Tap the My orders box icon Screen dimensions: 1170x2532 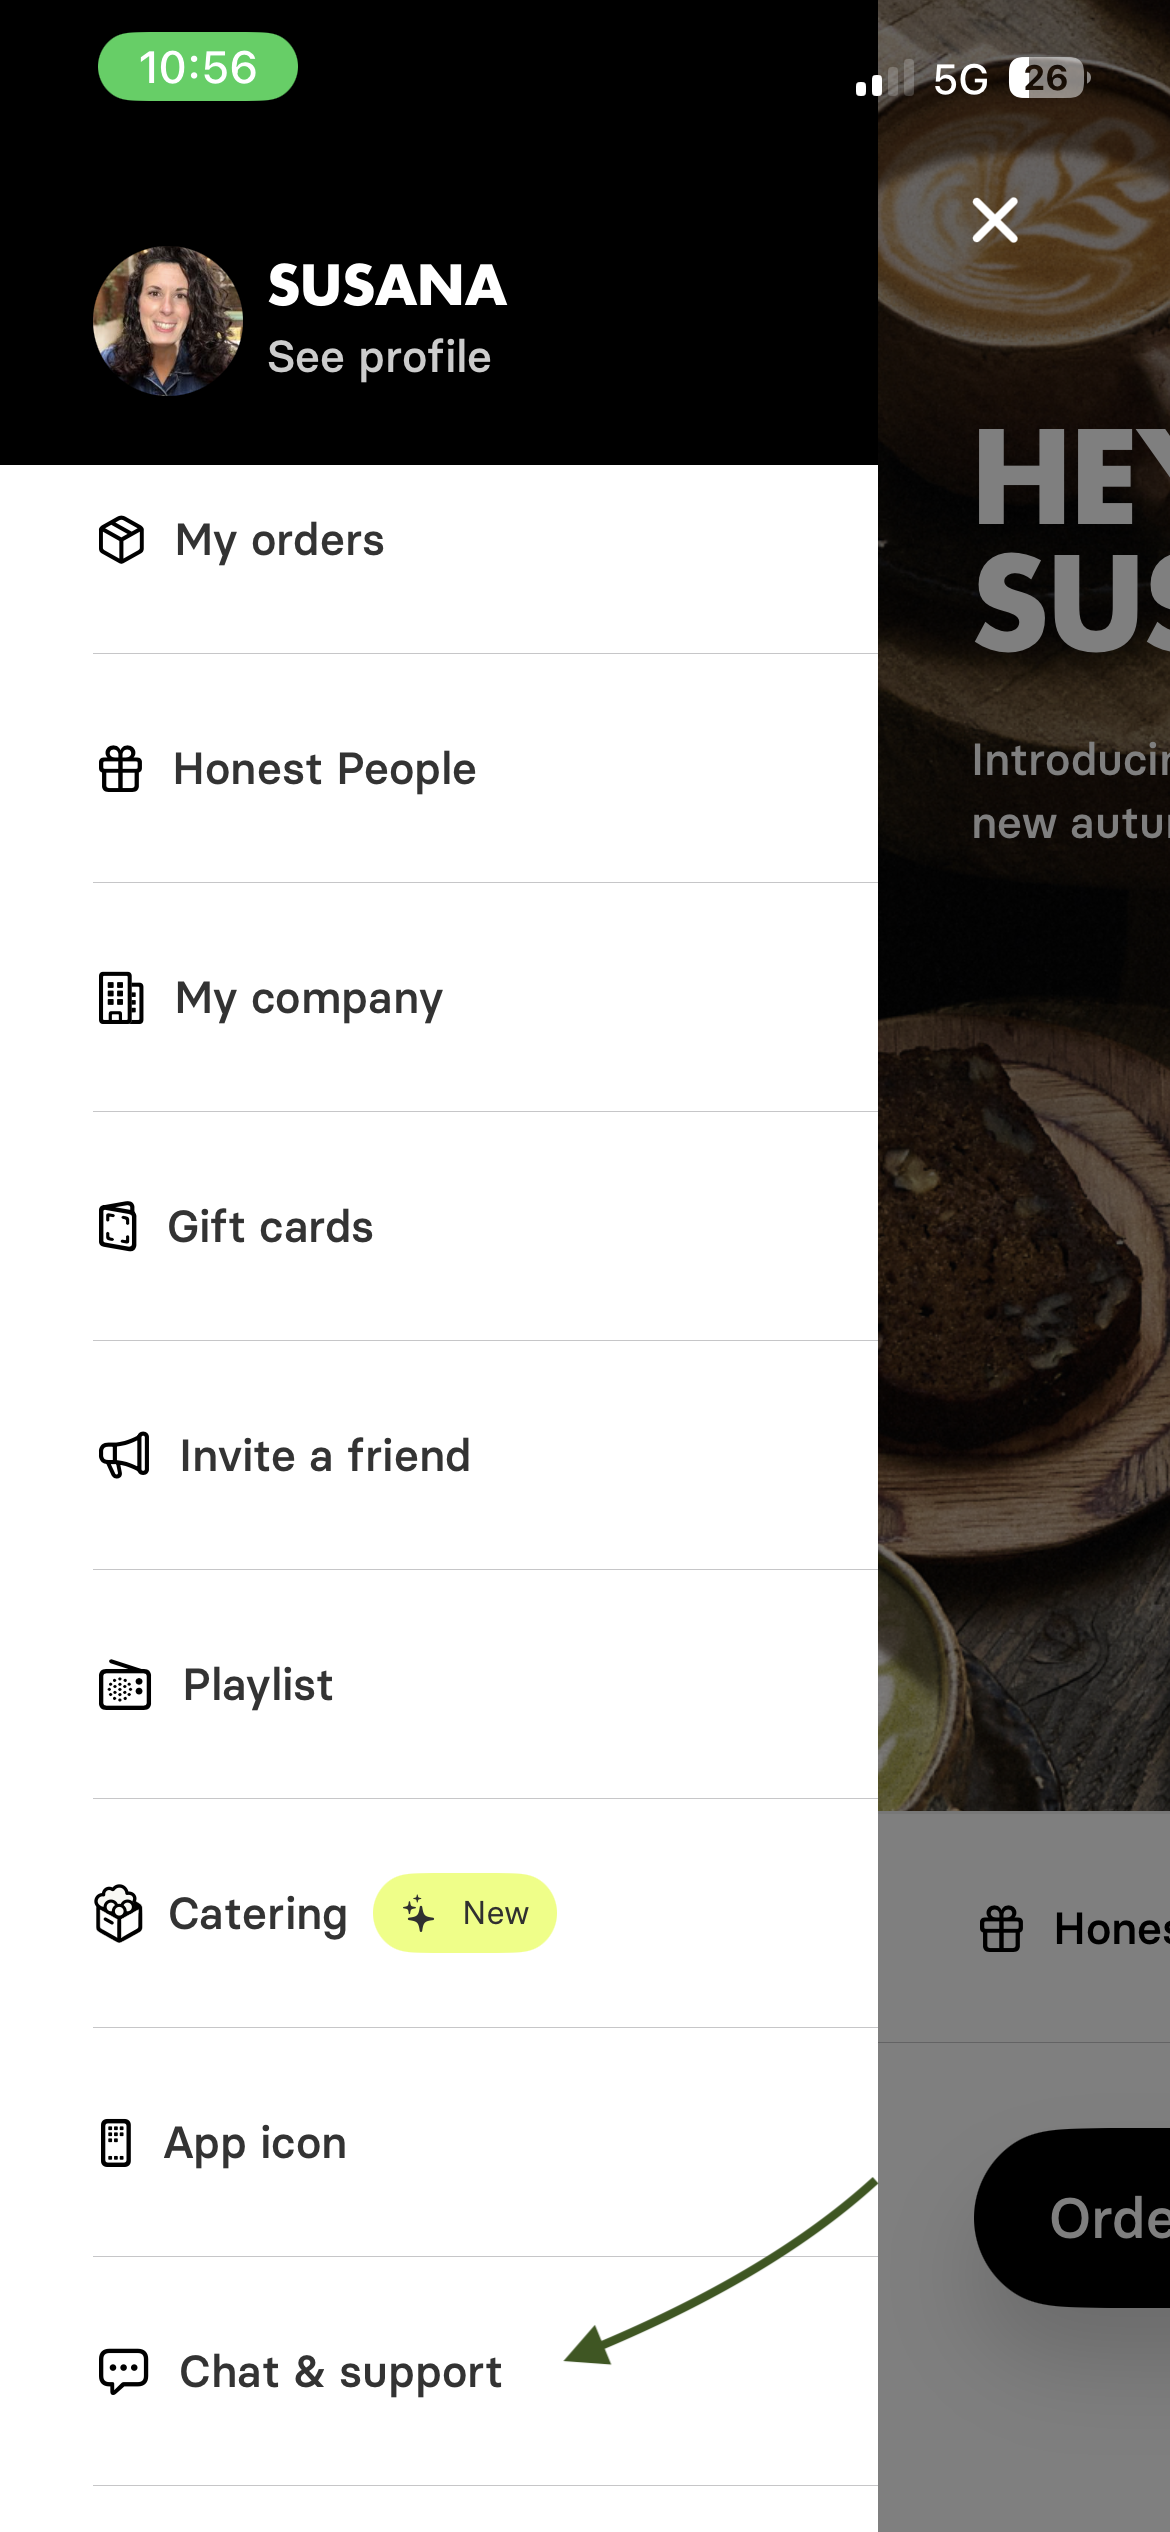[x=121, y=540]
